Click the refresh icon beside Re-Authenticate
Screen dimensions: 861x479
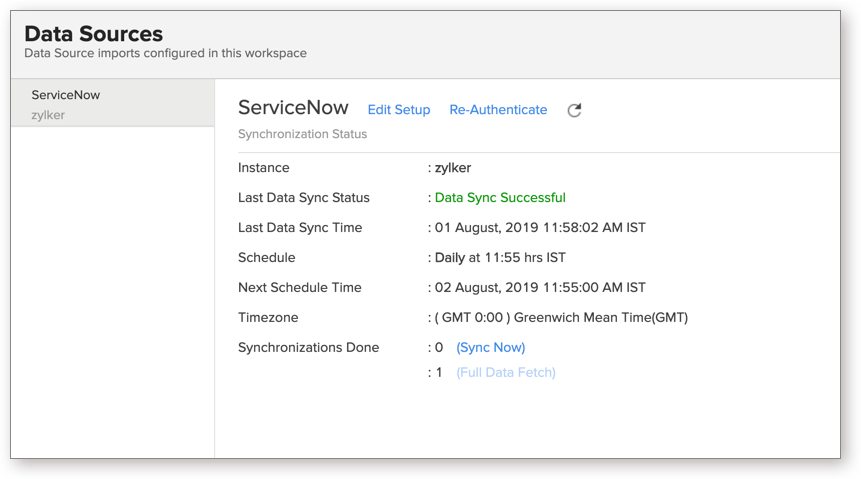[574, 110]
